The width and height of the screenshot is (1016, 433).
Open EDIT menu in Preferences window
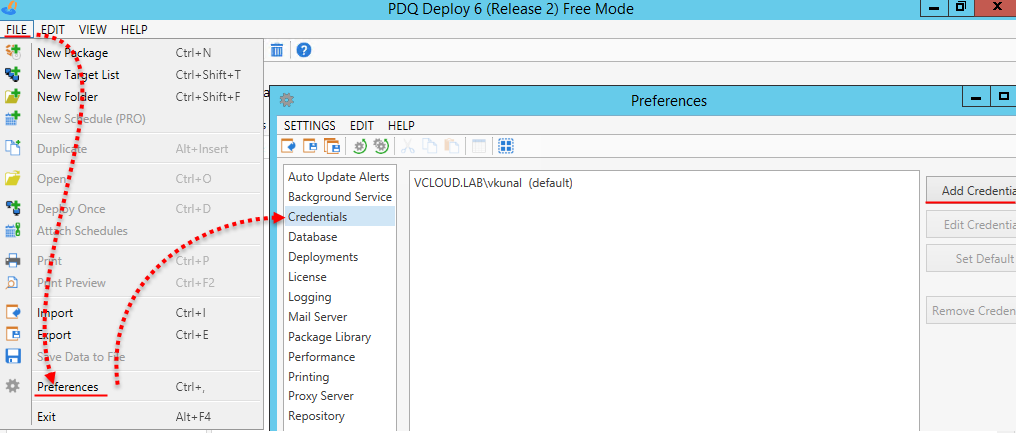point(362,126)
